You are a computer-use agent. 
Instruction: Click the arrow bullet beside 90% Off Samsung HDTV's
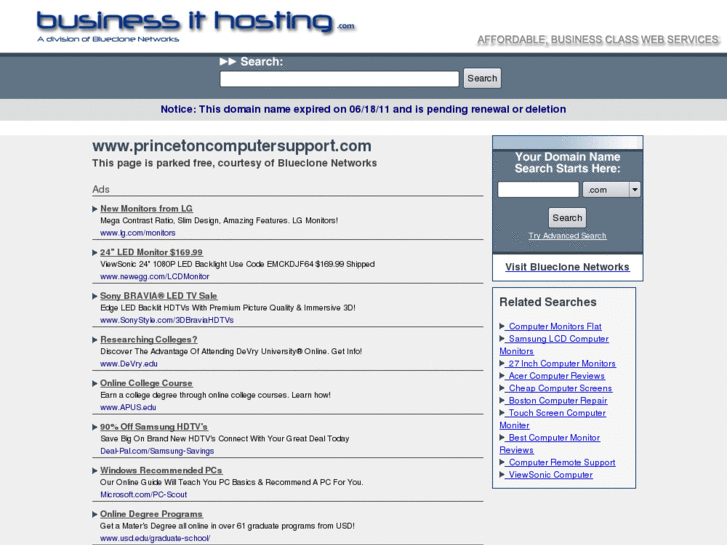click(95, 427)
